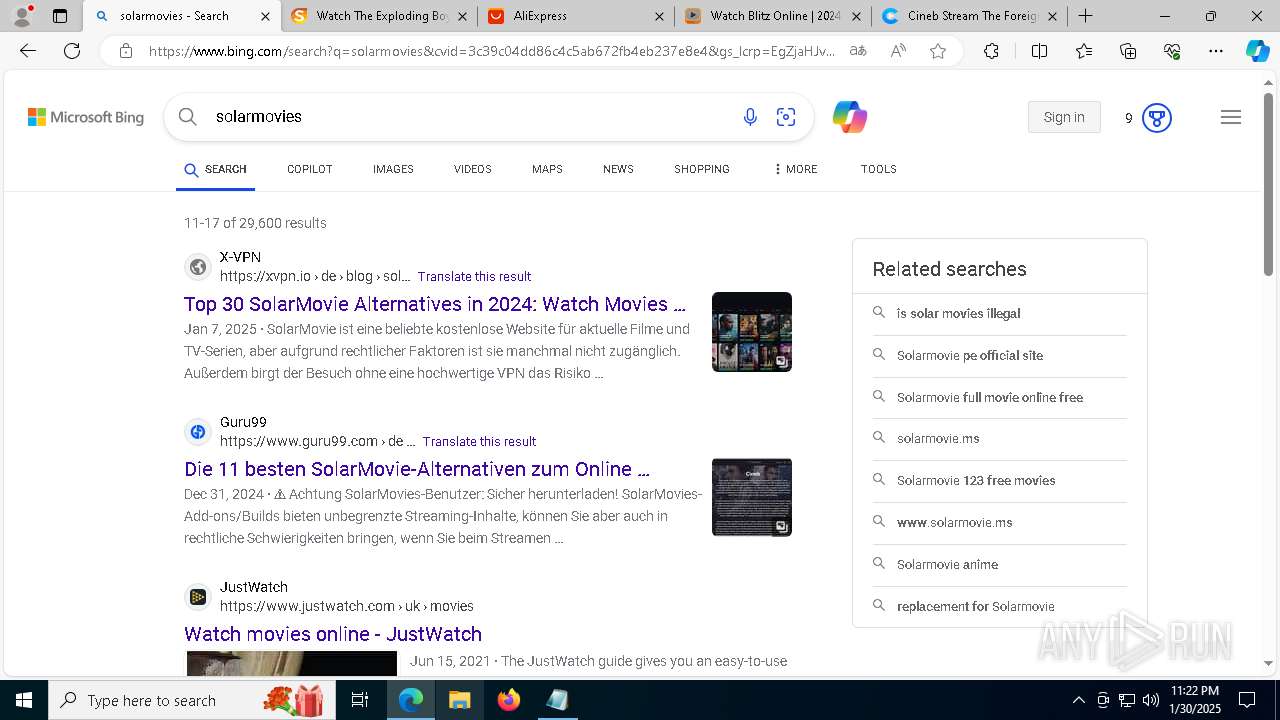Image resolution: width=1280 pixels, height=720 pixels.
Task: Open Top 30 SolarMovie Alternatives result
Action: [435, 304]
